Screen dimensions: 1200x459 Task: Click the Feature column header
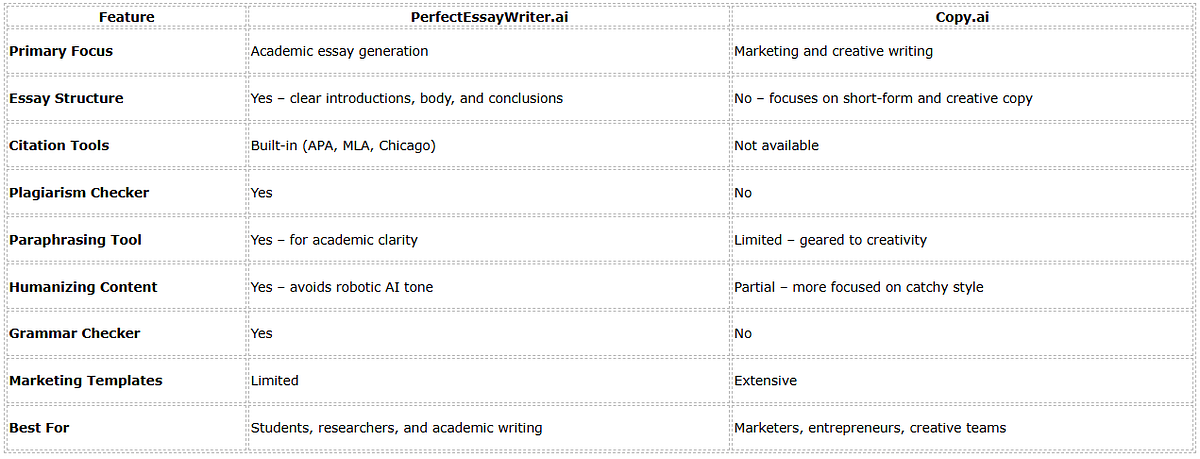(x=126, y=17)
